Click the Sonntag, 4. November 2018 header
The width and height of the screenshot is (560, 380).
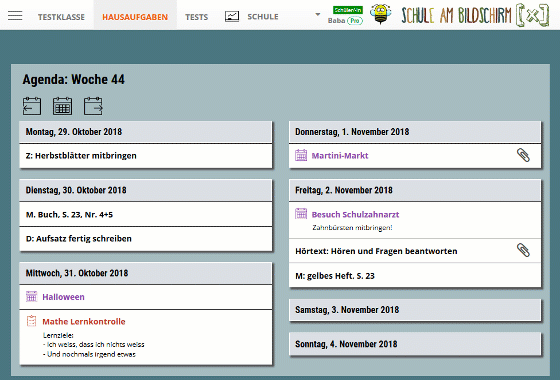[x=415, y=344]
